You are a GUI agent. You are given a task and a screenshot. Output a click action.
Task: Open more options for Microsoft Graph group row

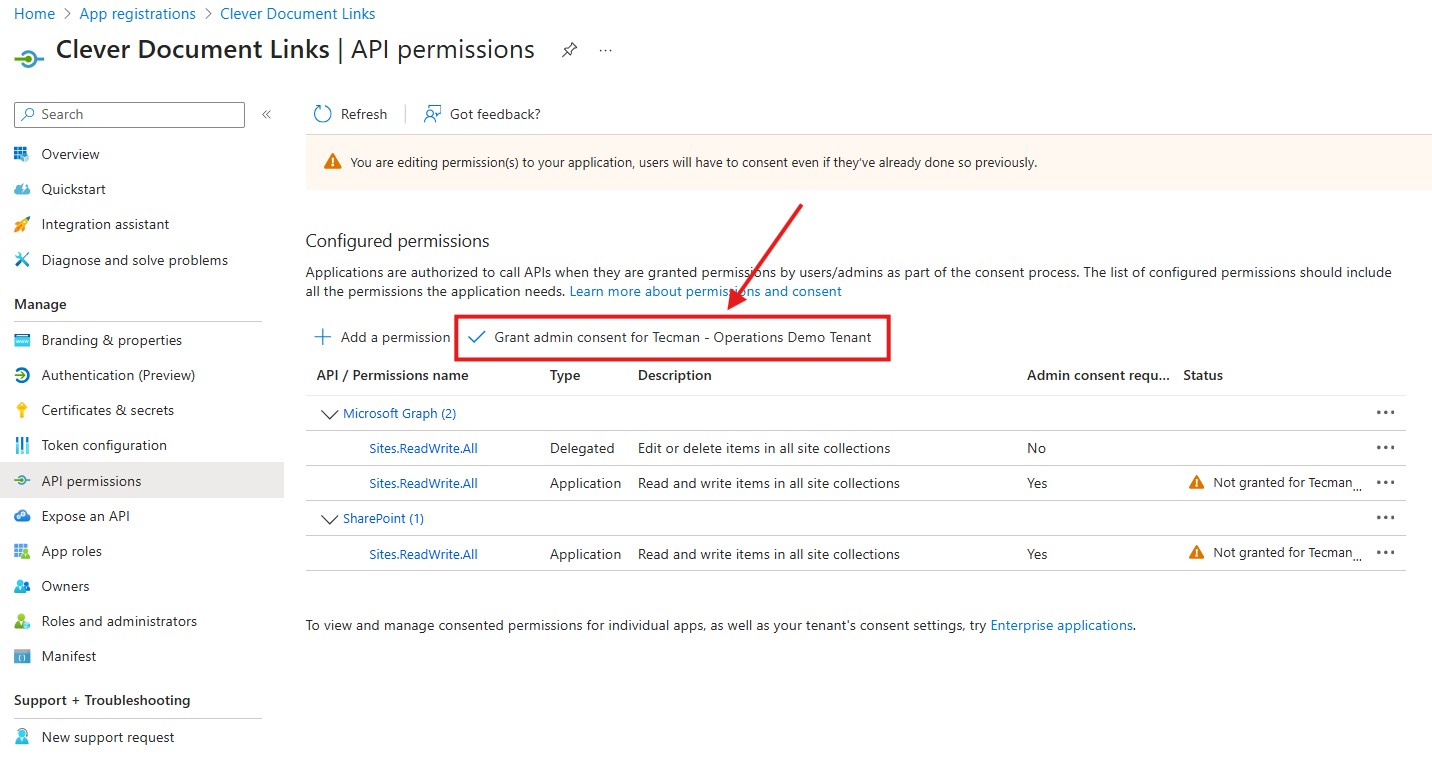click(x=1385, y=412)
